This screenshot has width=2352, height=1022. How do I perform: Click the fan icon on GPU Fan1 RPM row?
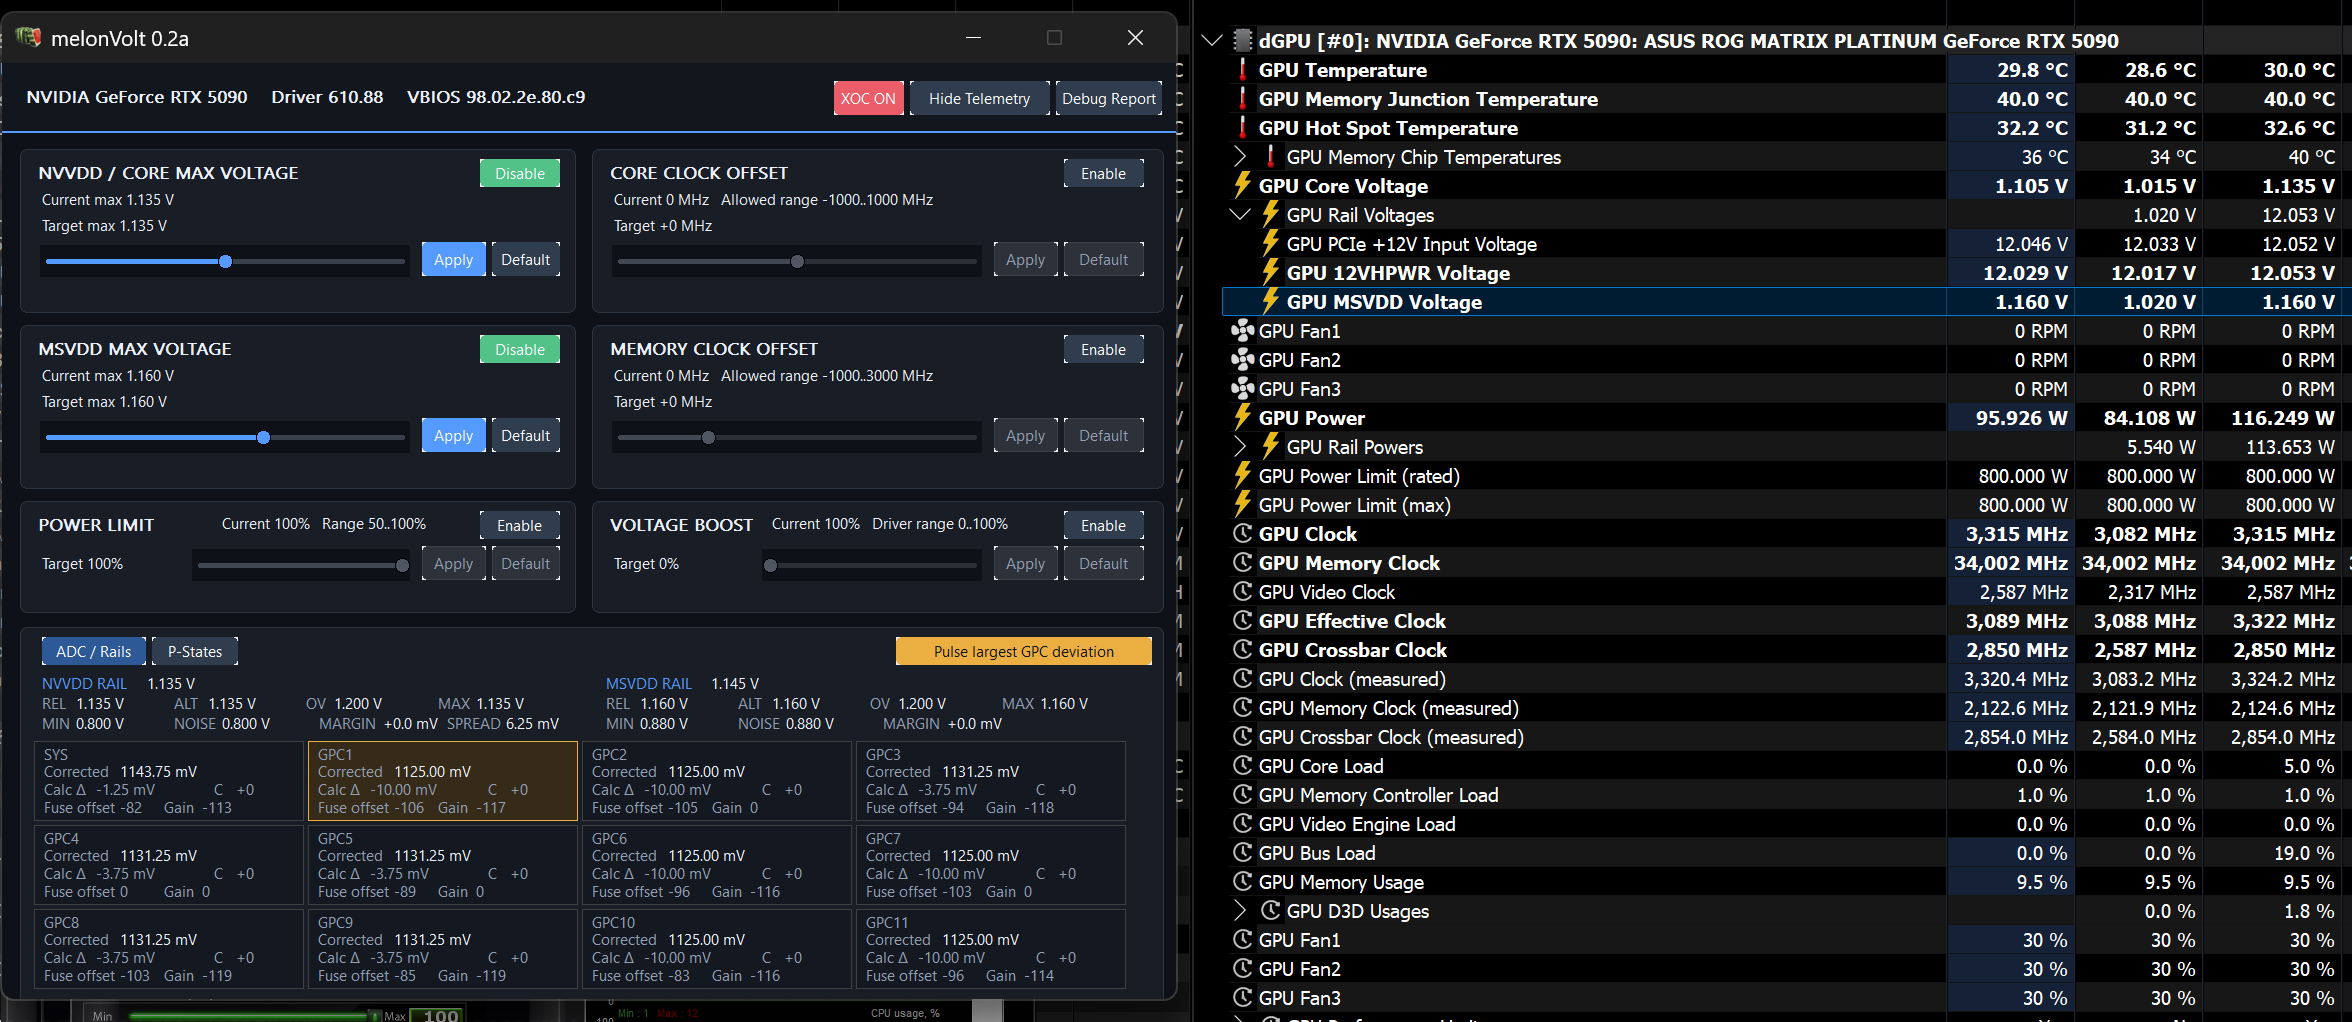pyautogui.click(x=1242, y=331)
